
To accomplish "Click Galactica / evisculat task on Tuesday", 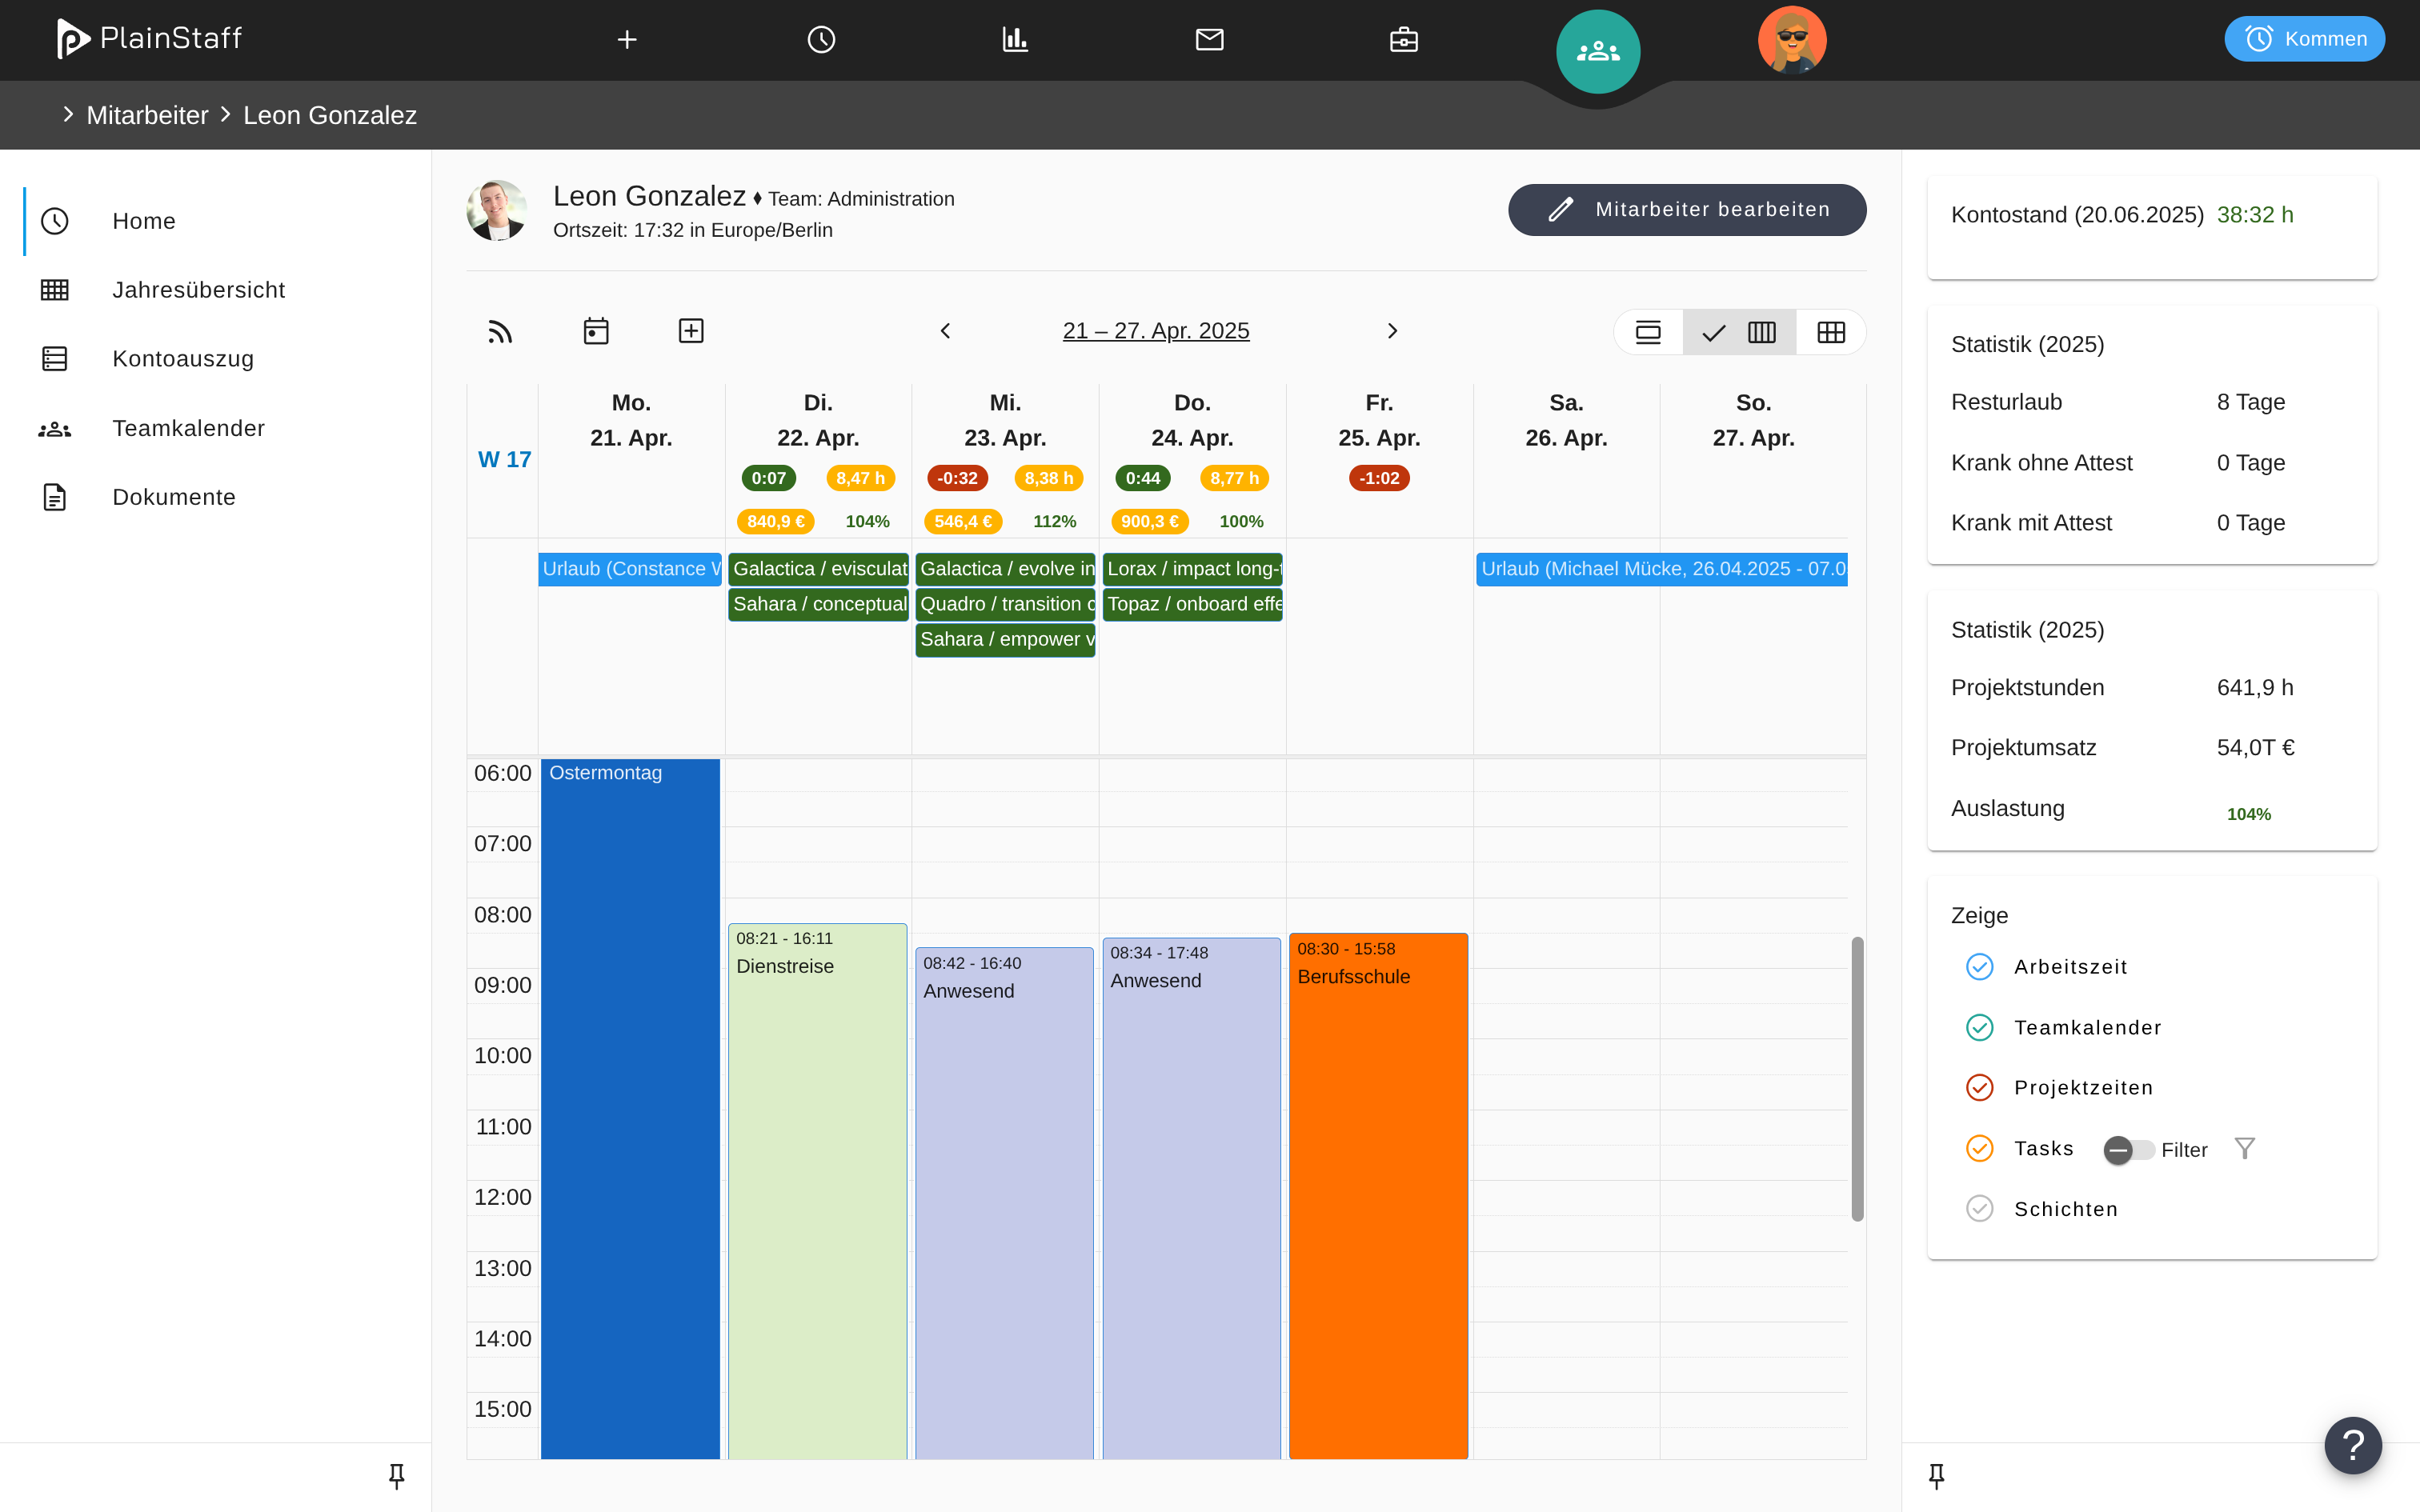I will point(818,569).
